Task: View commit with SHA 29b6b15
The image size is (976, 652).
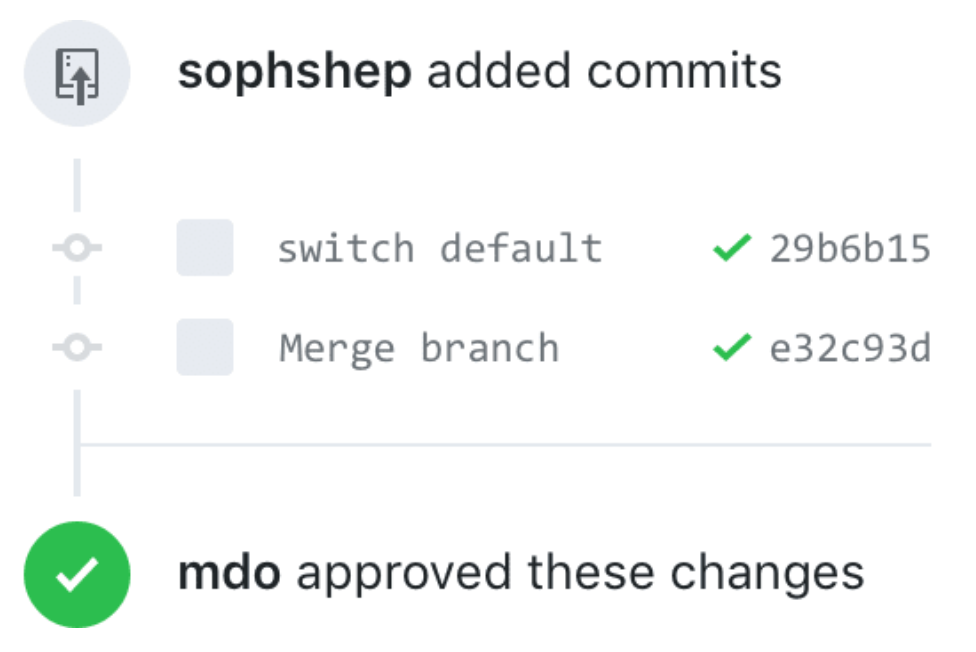Action: (x=850, y=248)
